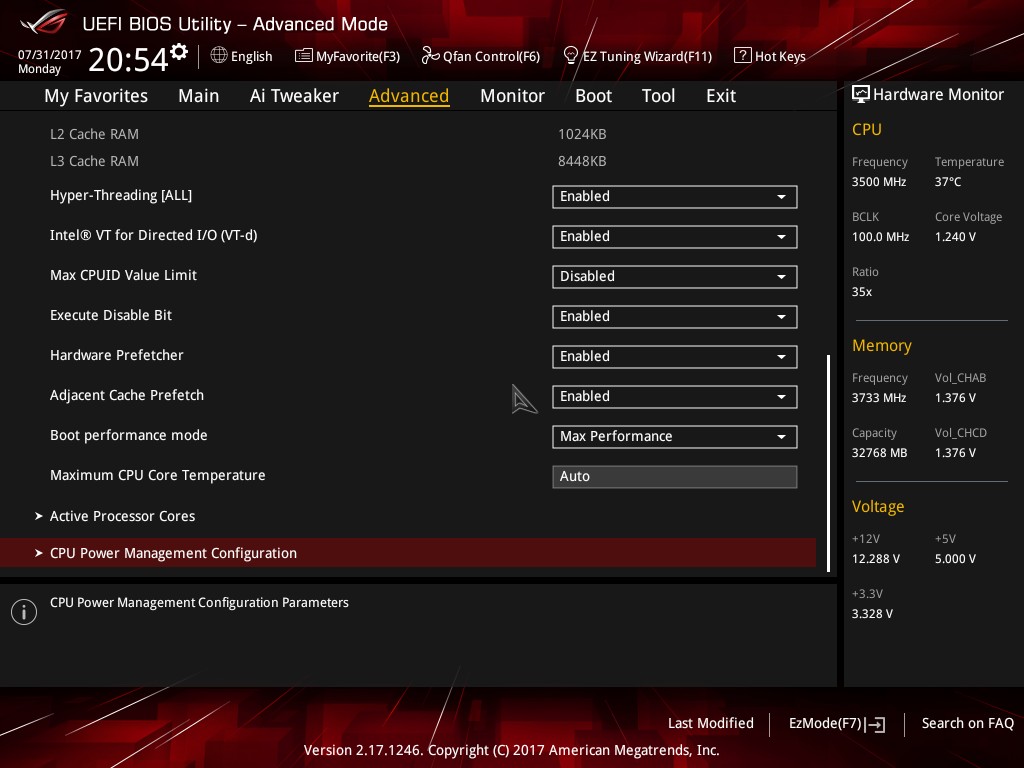Screen dimensions: 1024x768
Task: Click the 1024KB cache value
Action: pyautogui.click(x=582, y=134)
